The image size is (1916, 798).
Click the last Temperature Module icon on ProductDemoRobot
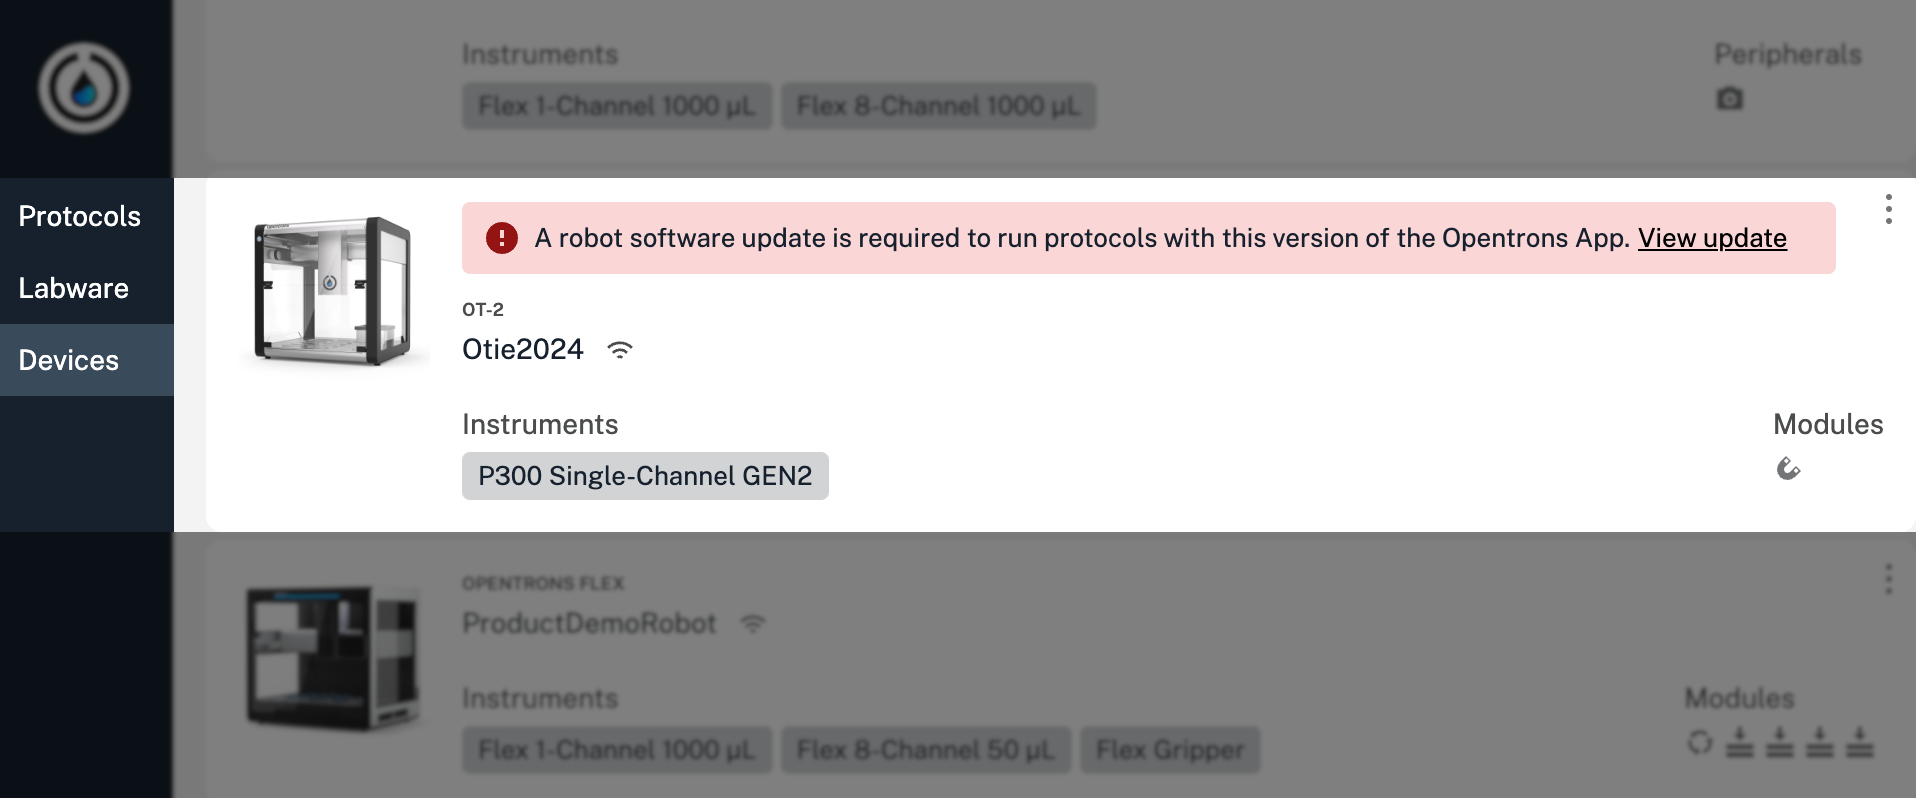[1860, 743]
